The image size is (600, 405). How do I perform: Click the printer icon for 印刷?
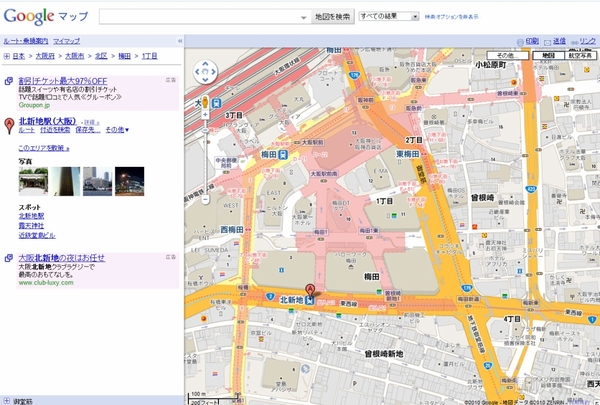[x=520, y=42]
